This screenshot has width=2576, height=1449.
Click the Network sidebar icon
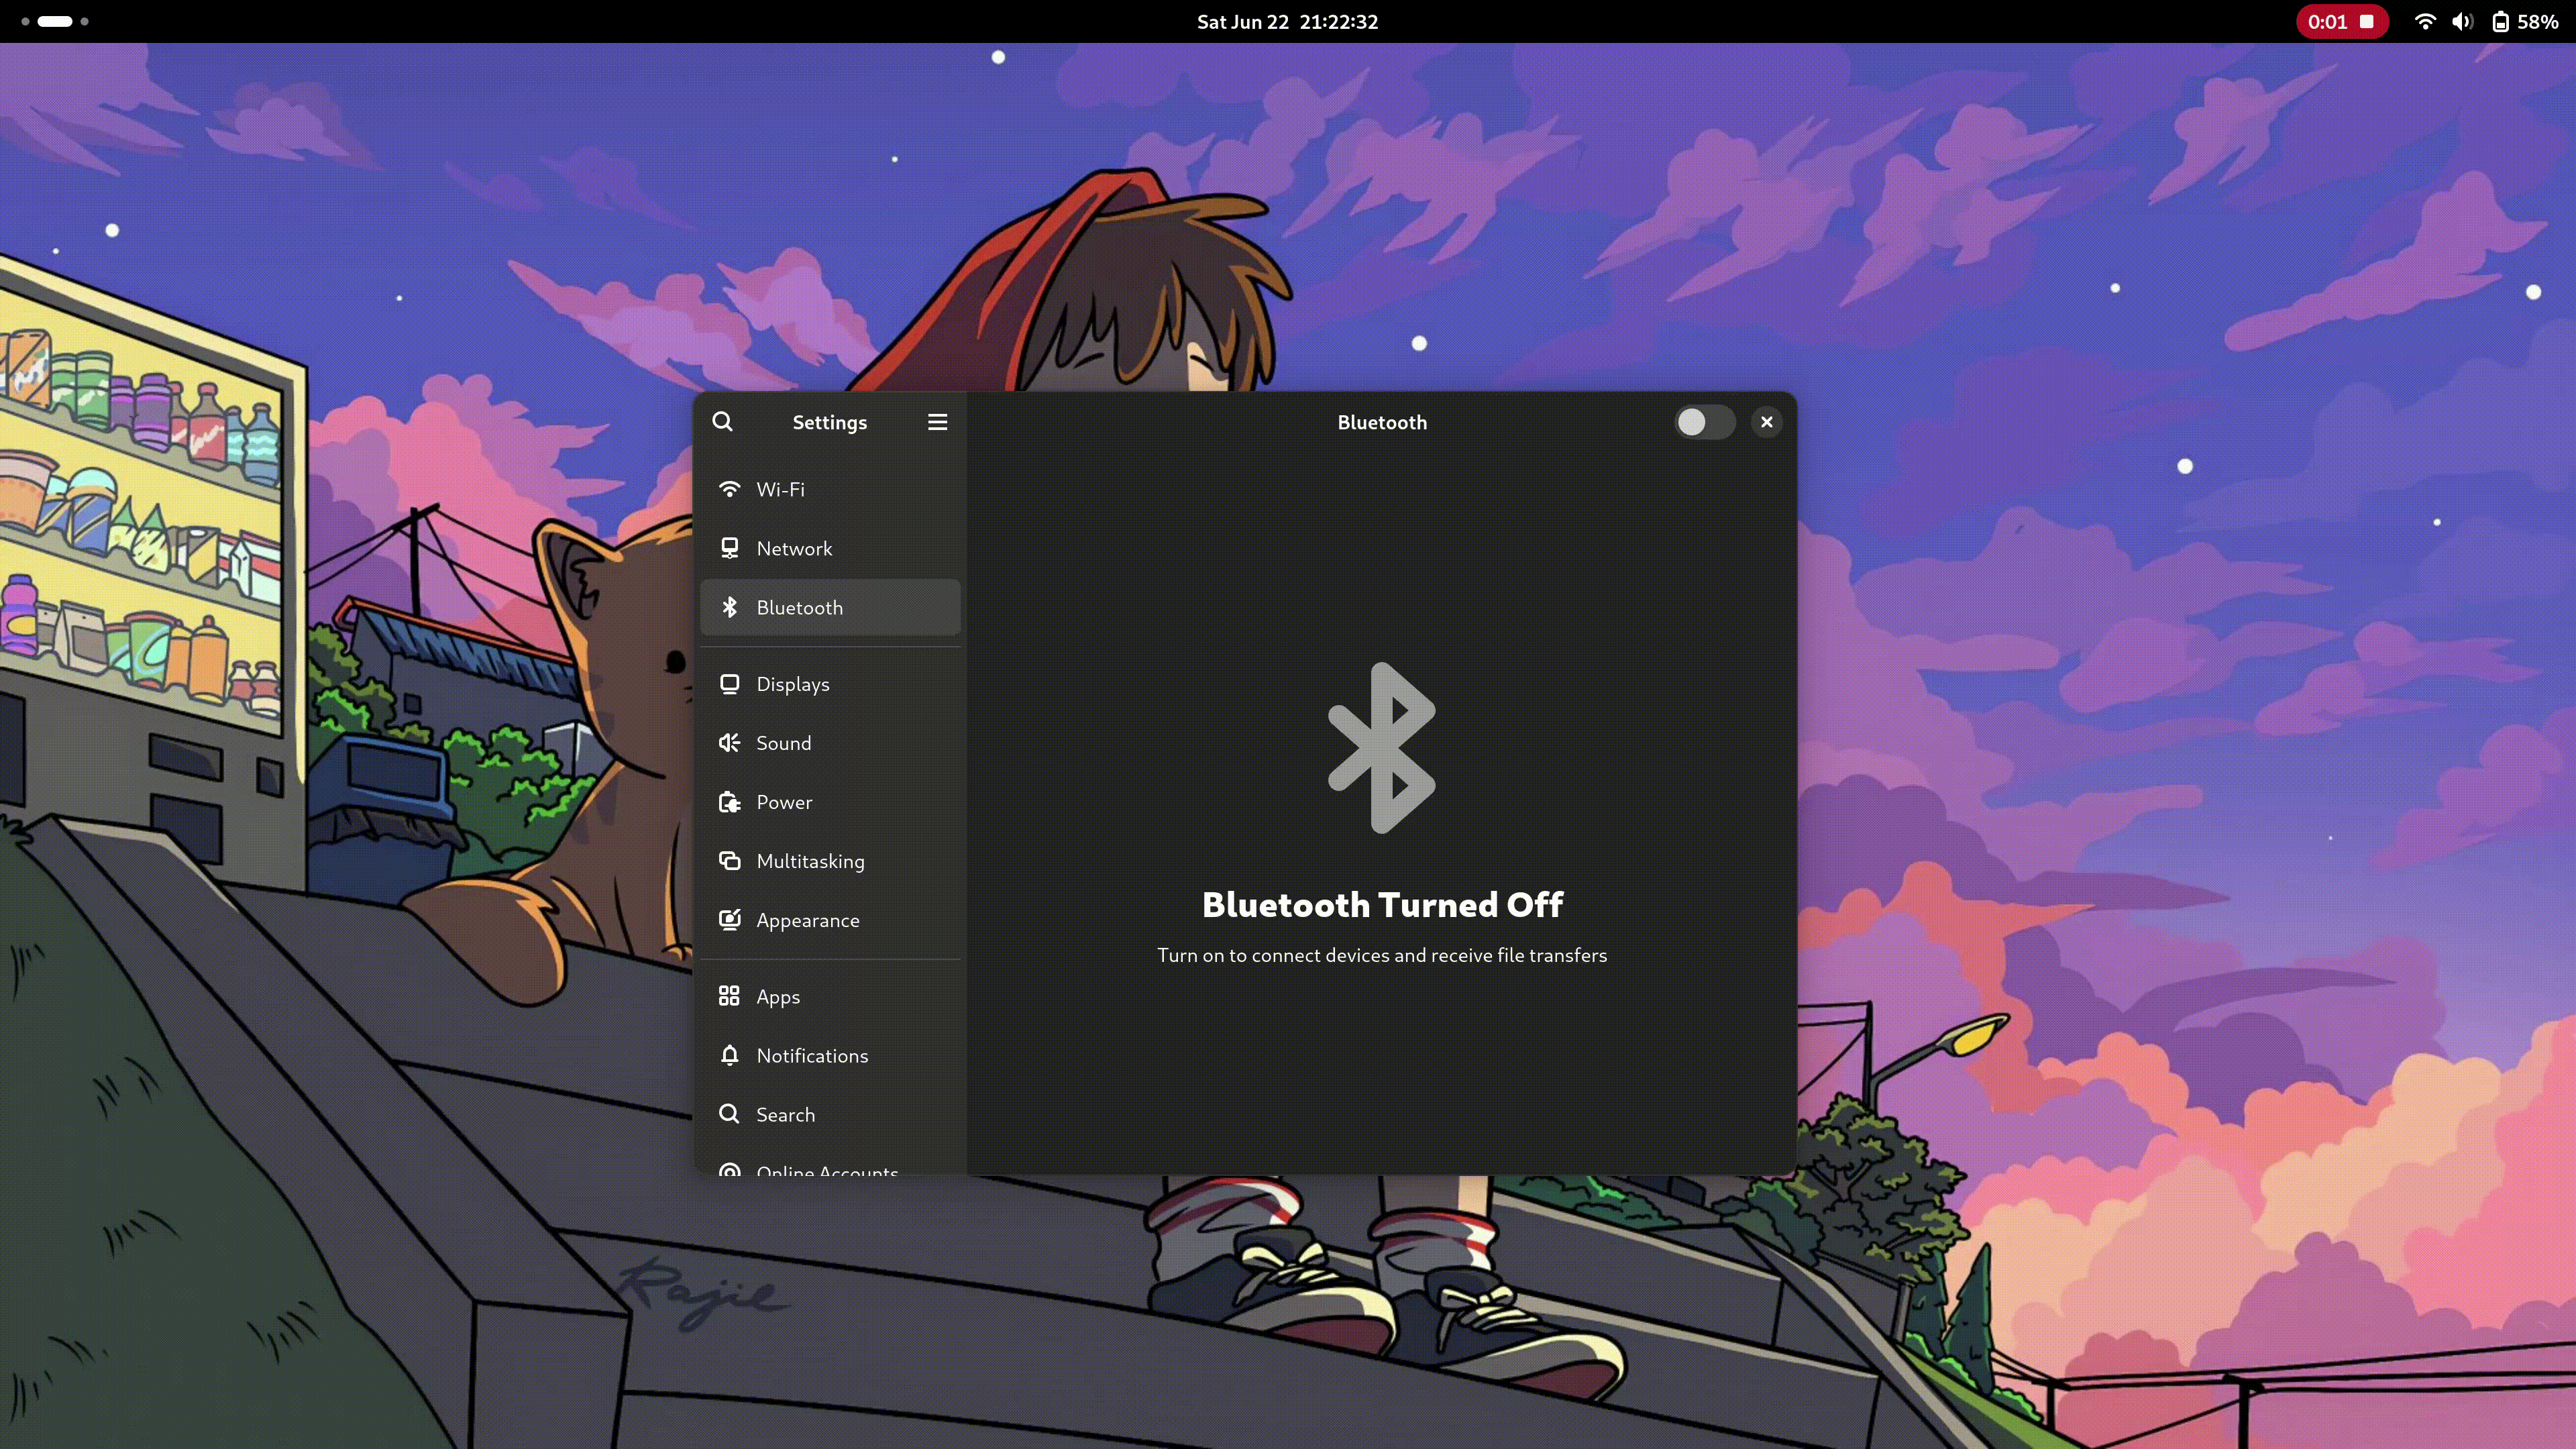click(x=730, y=548)
